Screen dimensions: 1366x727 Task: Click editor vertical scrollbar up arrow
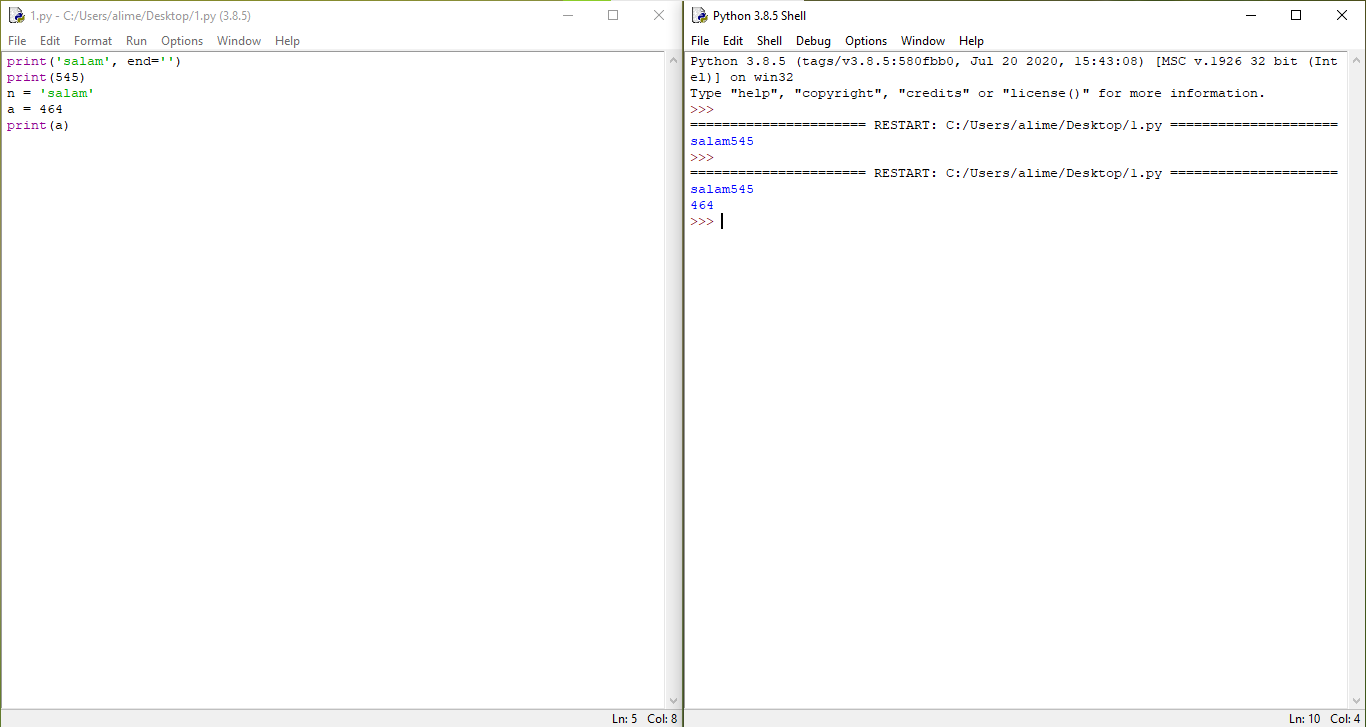coord(673,61)
